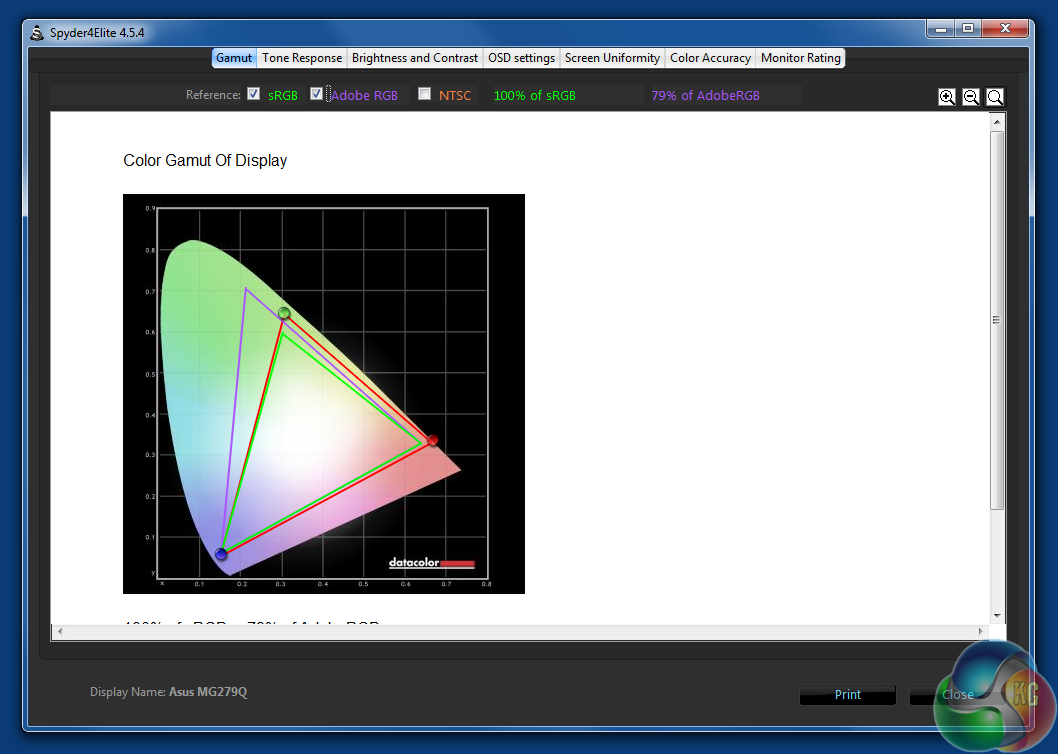Click the vertical scrollbar thumb
This screenshot has width=1058, height=754.
pos(996,320)
